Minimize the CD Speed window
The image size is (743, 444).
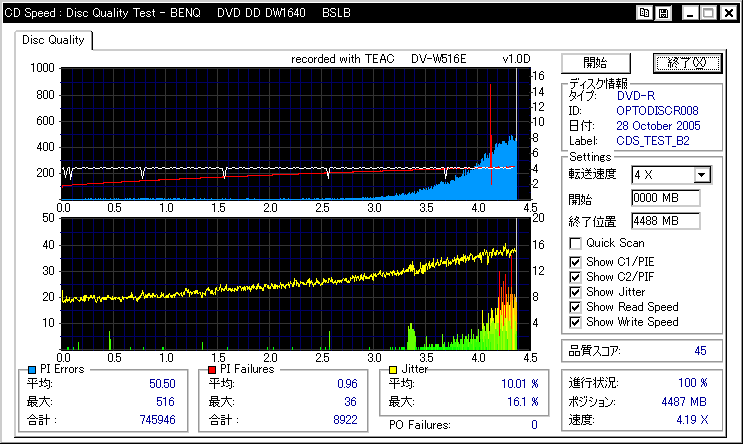[x=689, y=13]
